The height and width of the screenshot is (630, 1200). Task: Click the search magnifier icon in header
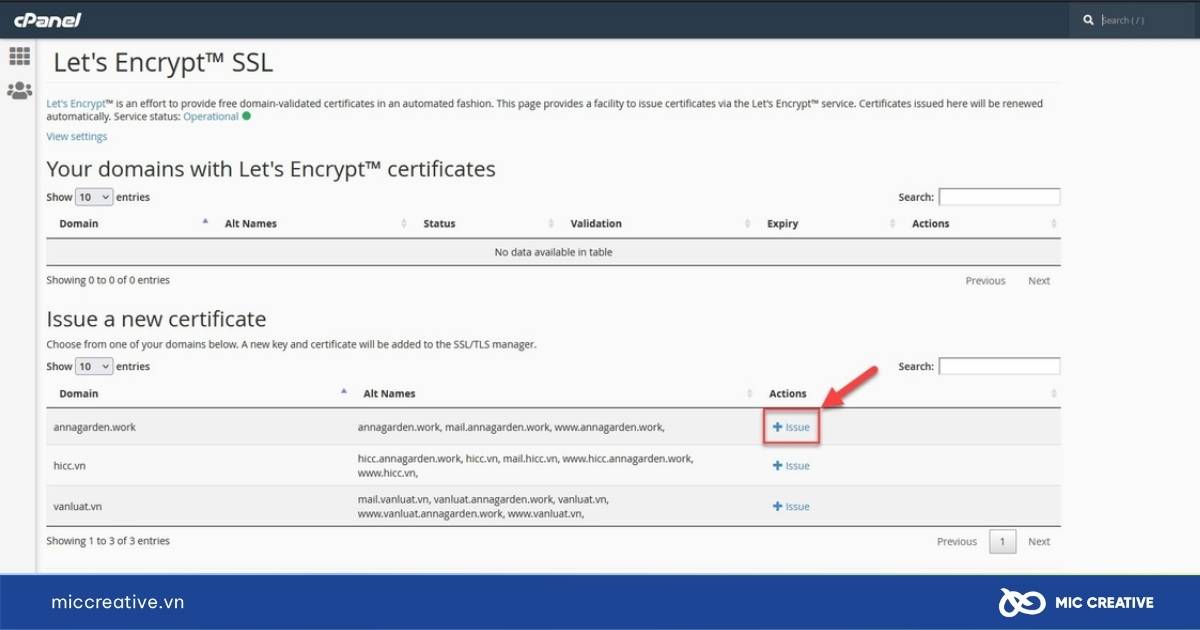coord(1088,20)
